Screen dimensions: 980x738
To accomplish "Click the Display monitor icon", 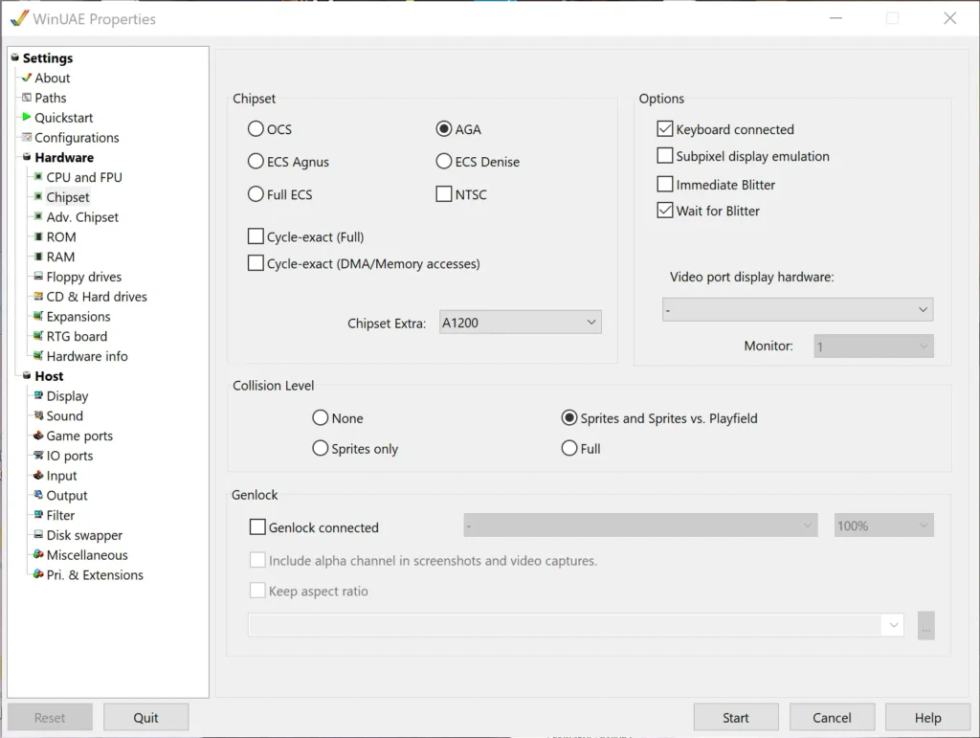I will point(38,396).
